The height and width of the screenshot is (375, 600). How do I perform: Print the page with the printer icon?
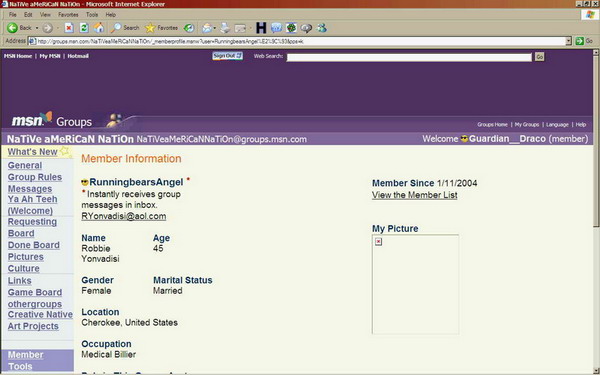coord(225,28)
